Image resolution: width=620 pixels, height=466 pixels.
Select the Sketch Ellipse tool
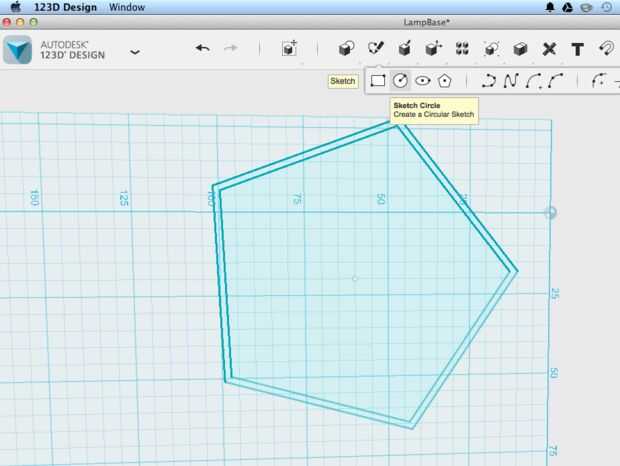pos(422,81)
